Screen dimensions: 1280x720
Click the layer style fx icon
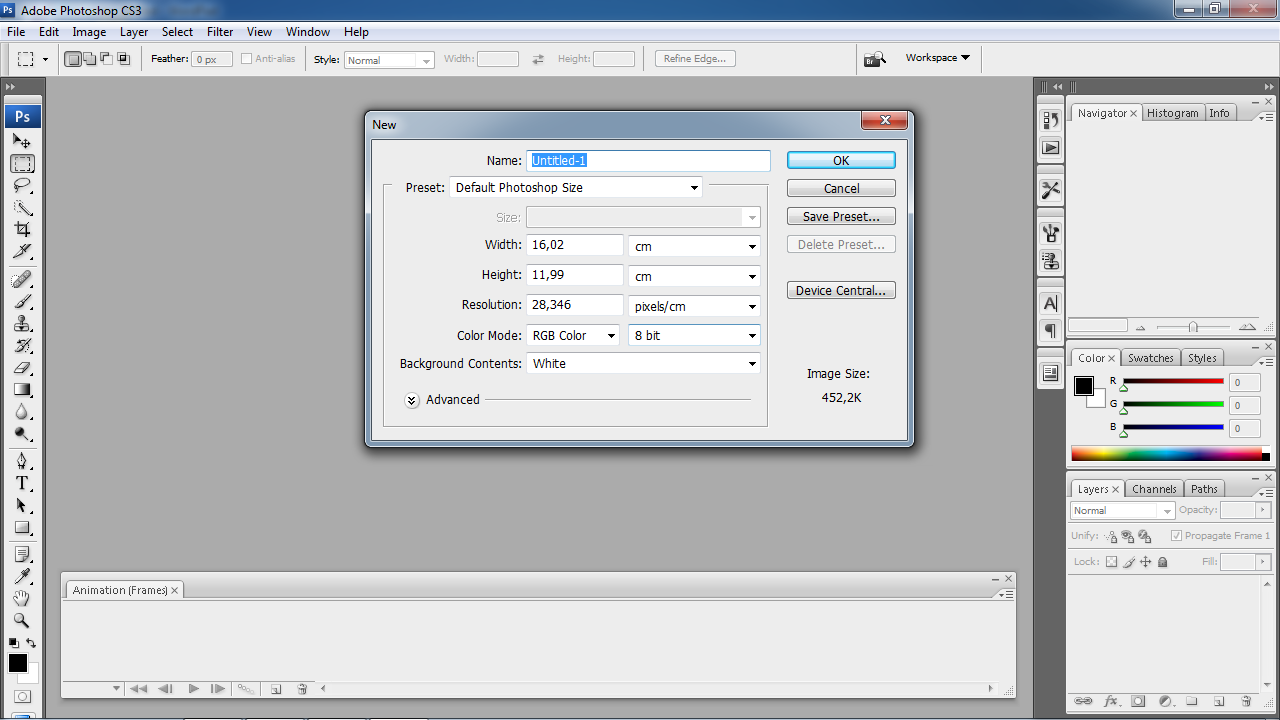click(1110, 702)
